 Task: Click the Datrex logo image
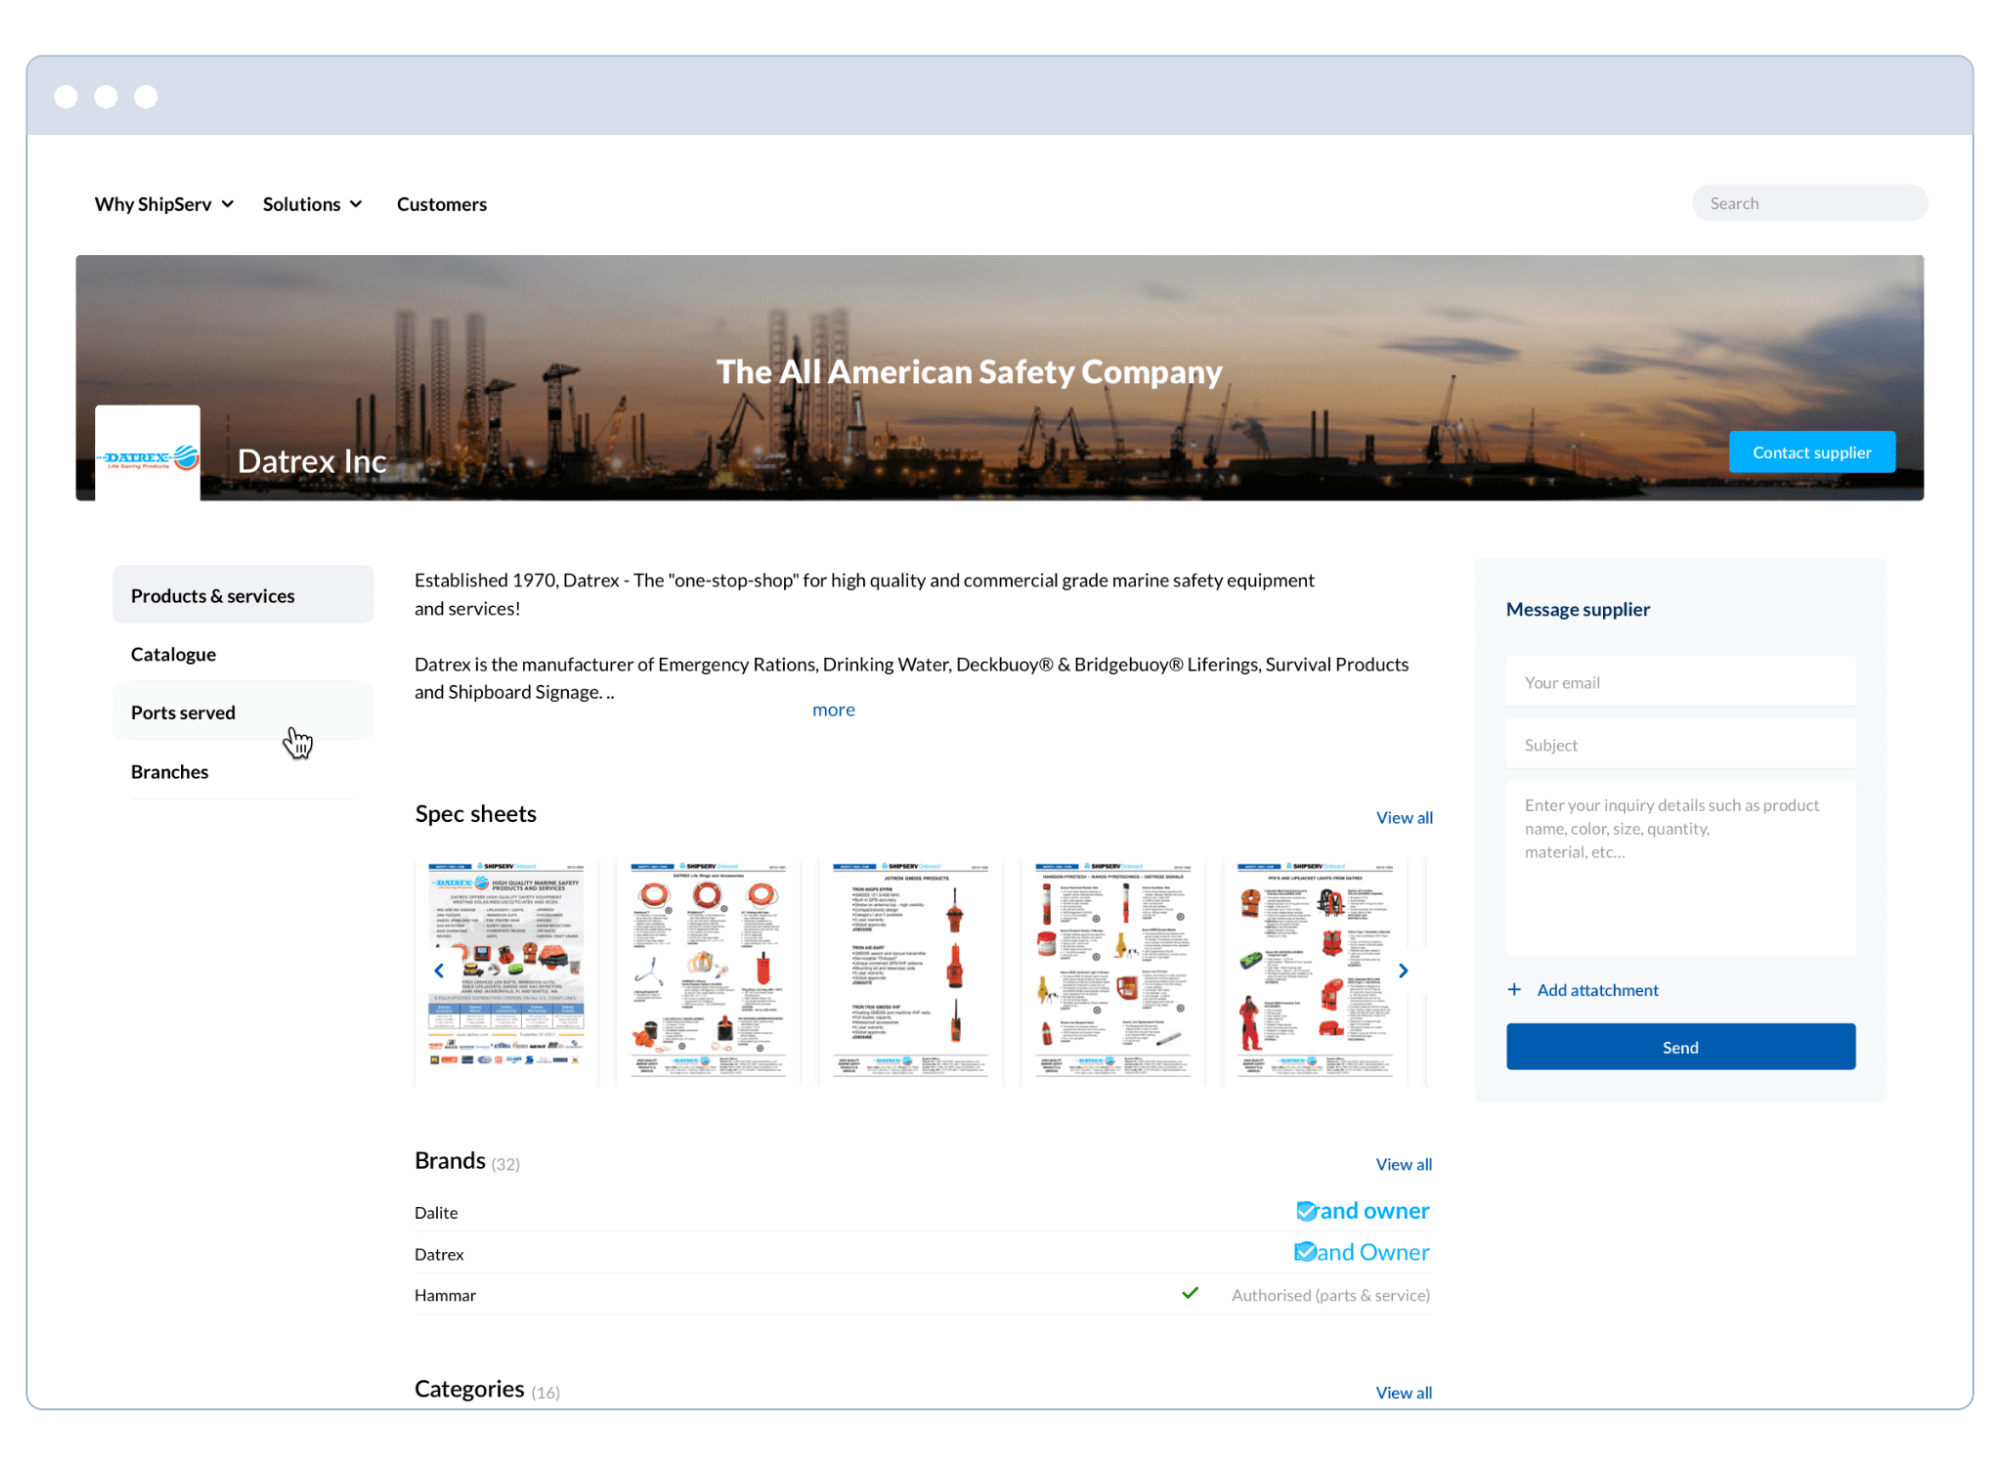(x=148, y=456)
